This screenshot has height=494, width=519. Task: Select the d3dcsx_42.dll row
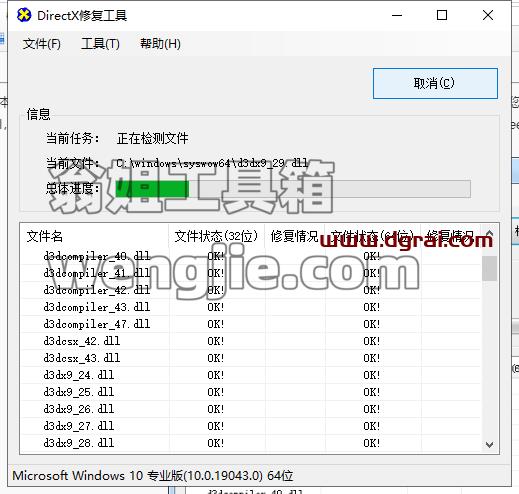(251, 341)
